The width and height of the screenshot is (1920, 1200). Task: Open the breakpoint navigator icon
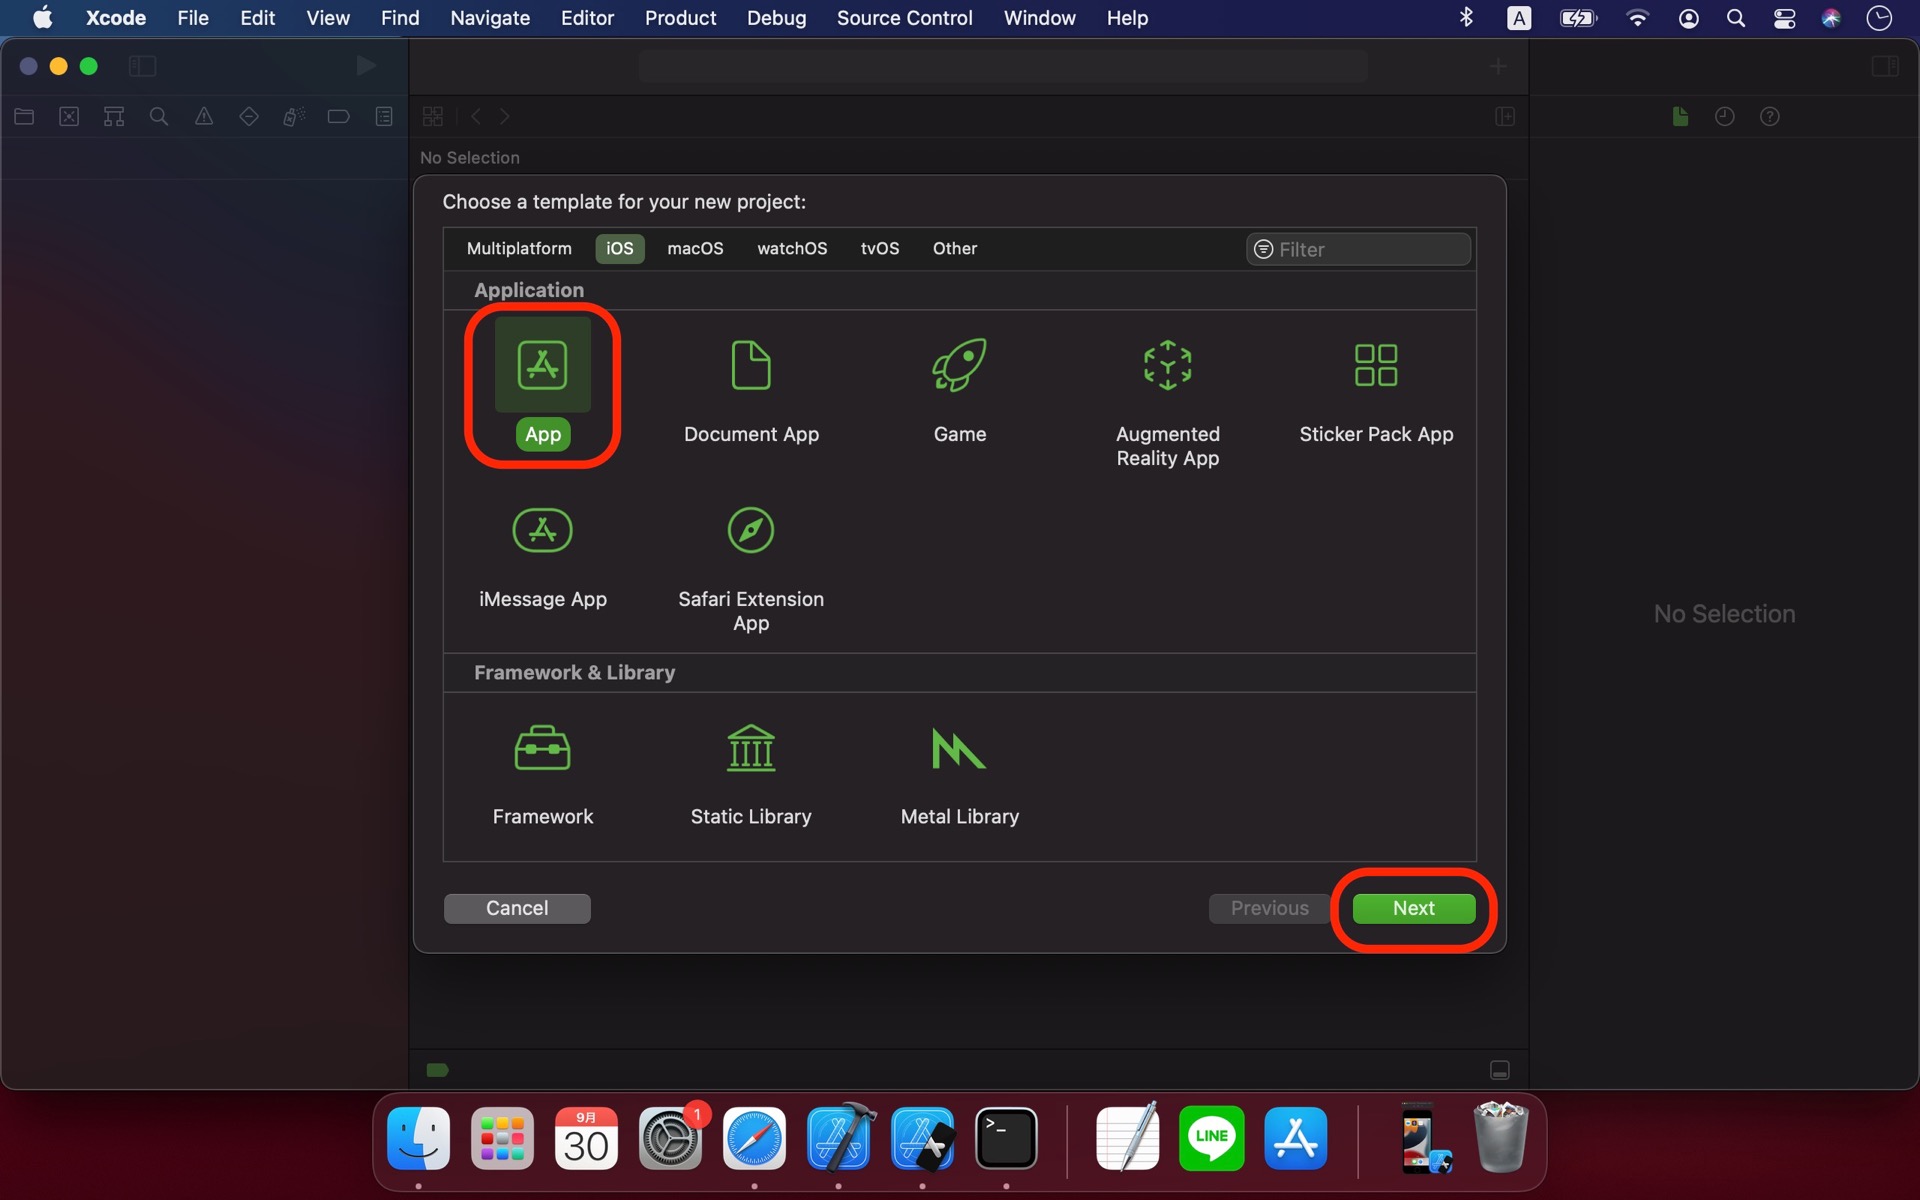coord(338,117)
